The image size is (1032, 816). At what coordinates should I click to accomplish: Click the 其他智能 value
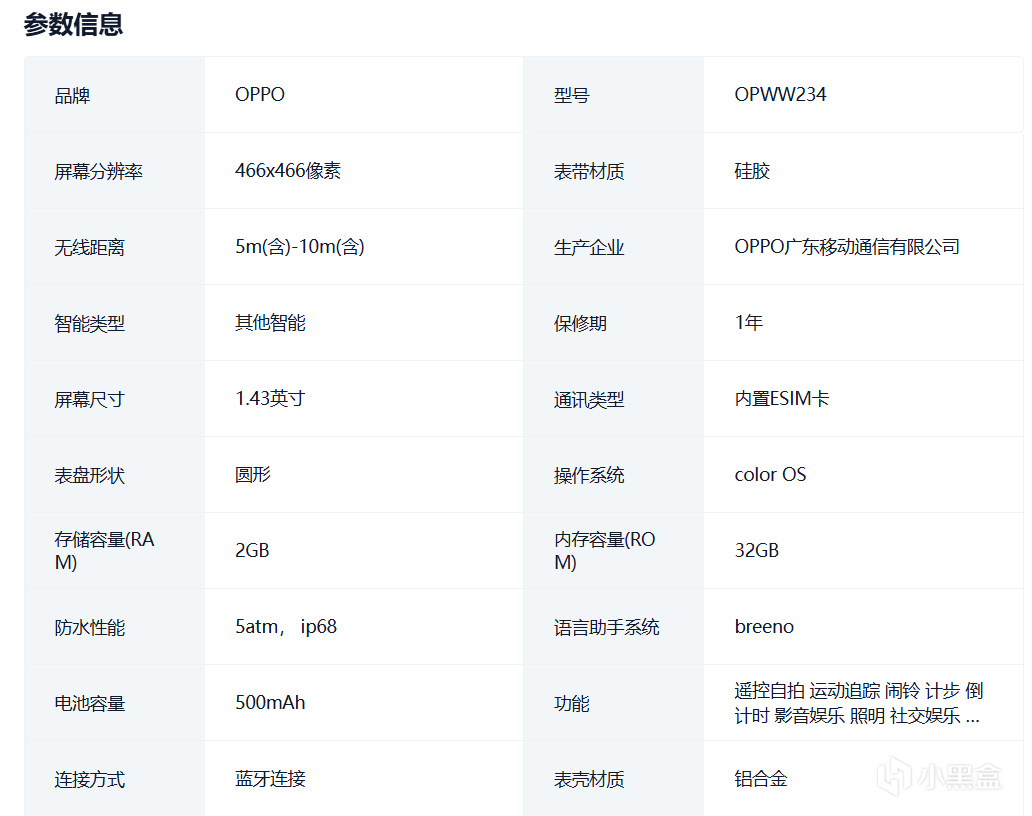271,323
